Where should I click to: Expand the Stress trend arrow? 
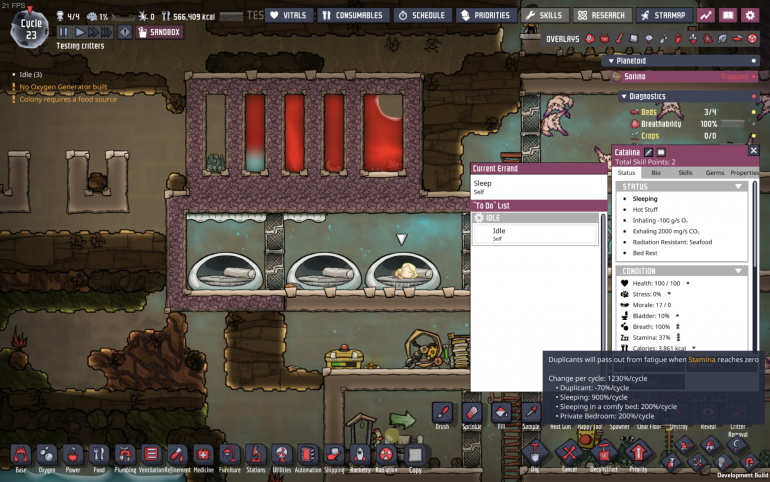click(669, 294)
